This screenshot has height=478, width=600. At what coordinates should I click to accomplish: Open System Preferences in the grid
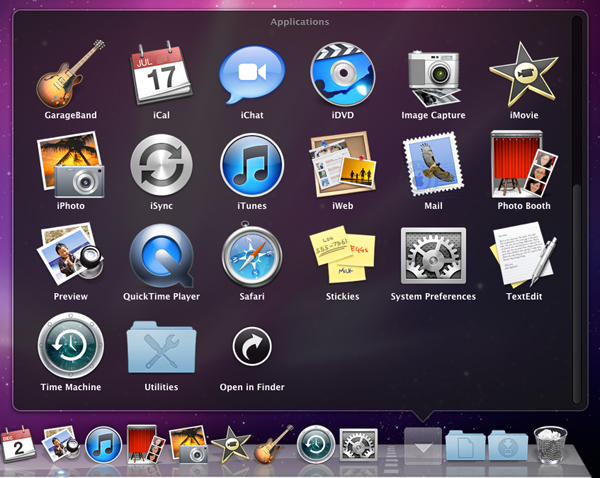point(433,256)
